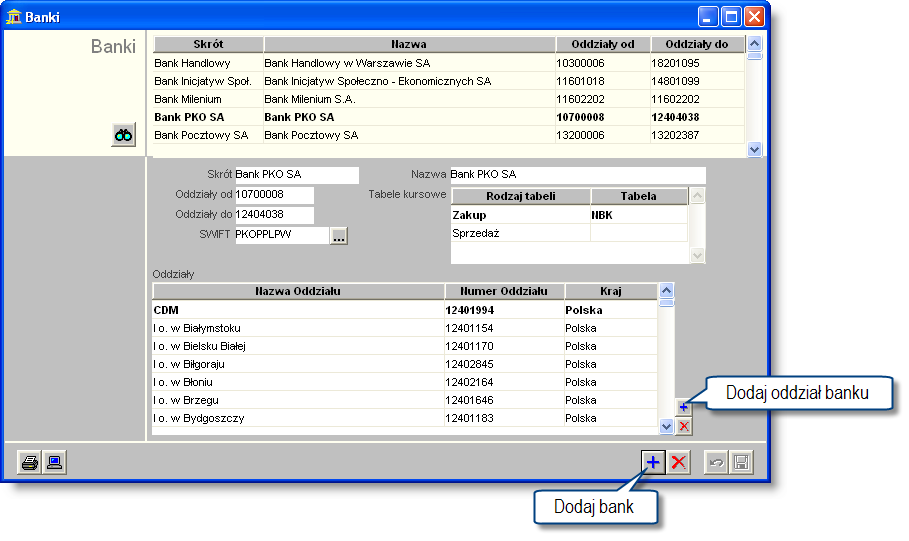
Task: Click the computer screen preview icon
Action: [x=54, y=463]
